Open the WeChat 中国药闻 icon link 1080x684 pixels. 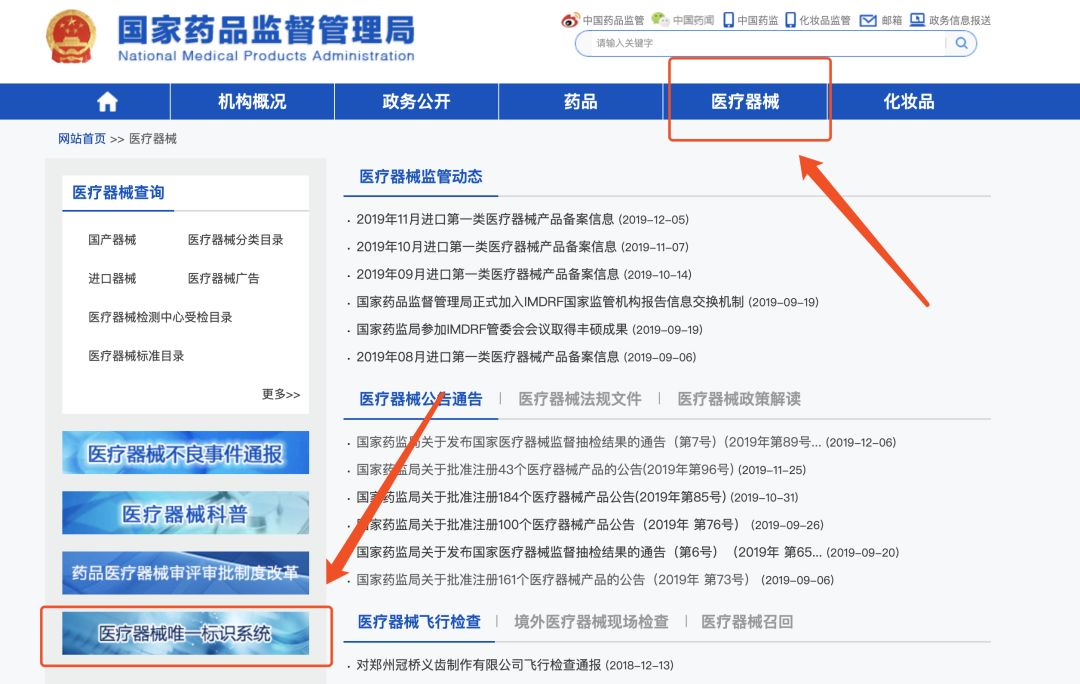click(660, 20)
